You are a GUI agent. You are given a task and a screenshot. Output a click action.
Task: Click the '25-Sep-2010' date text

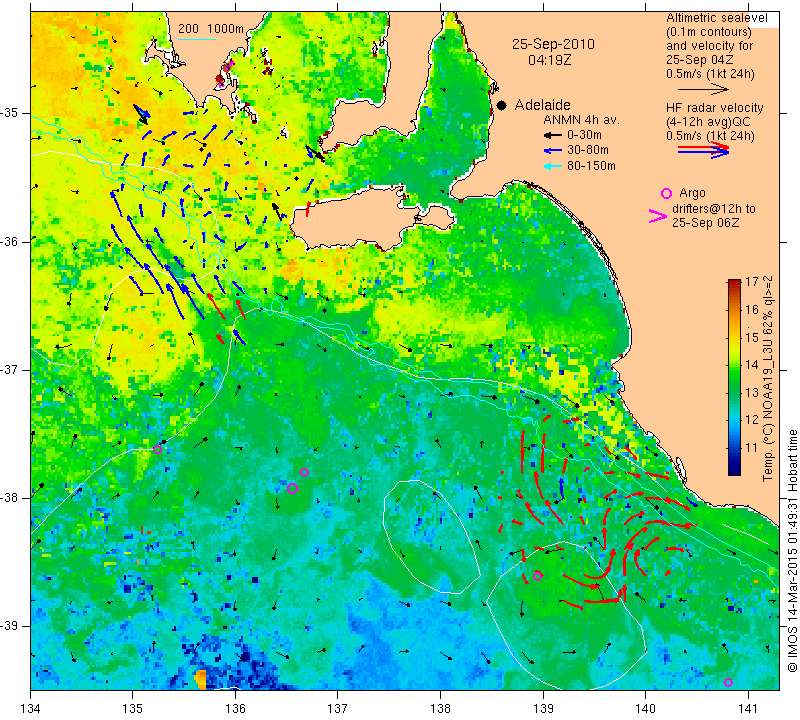click(x=553, y=44)
